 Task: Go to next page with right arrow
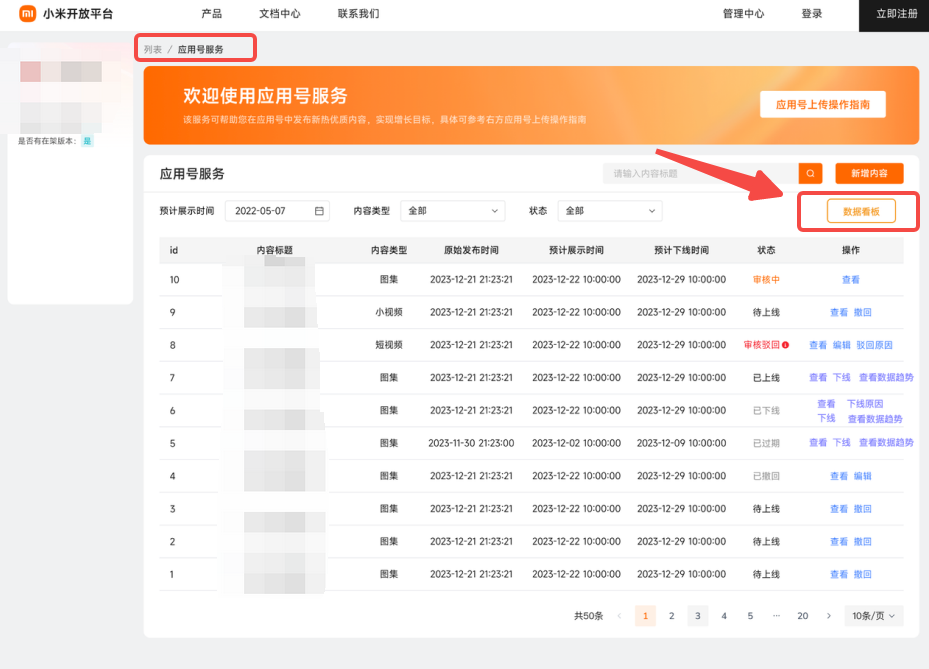pos(829,616)
